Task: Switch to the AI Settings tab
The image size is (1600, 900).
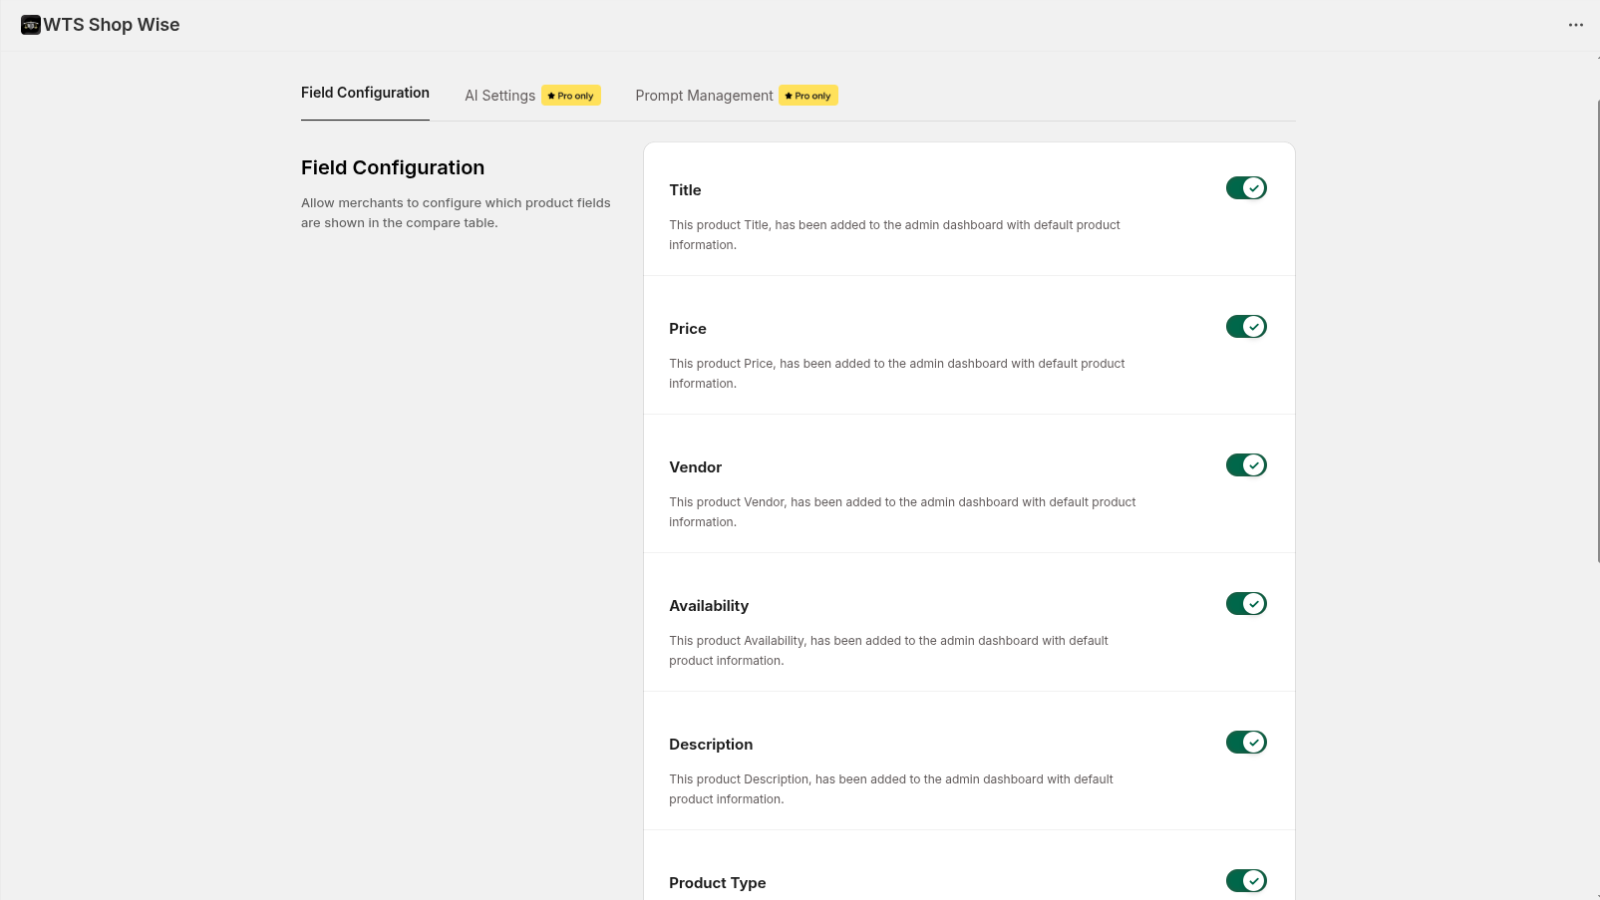Action: point(499,95)
